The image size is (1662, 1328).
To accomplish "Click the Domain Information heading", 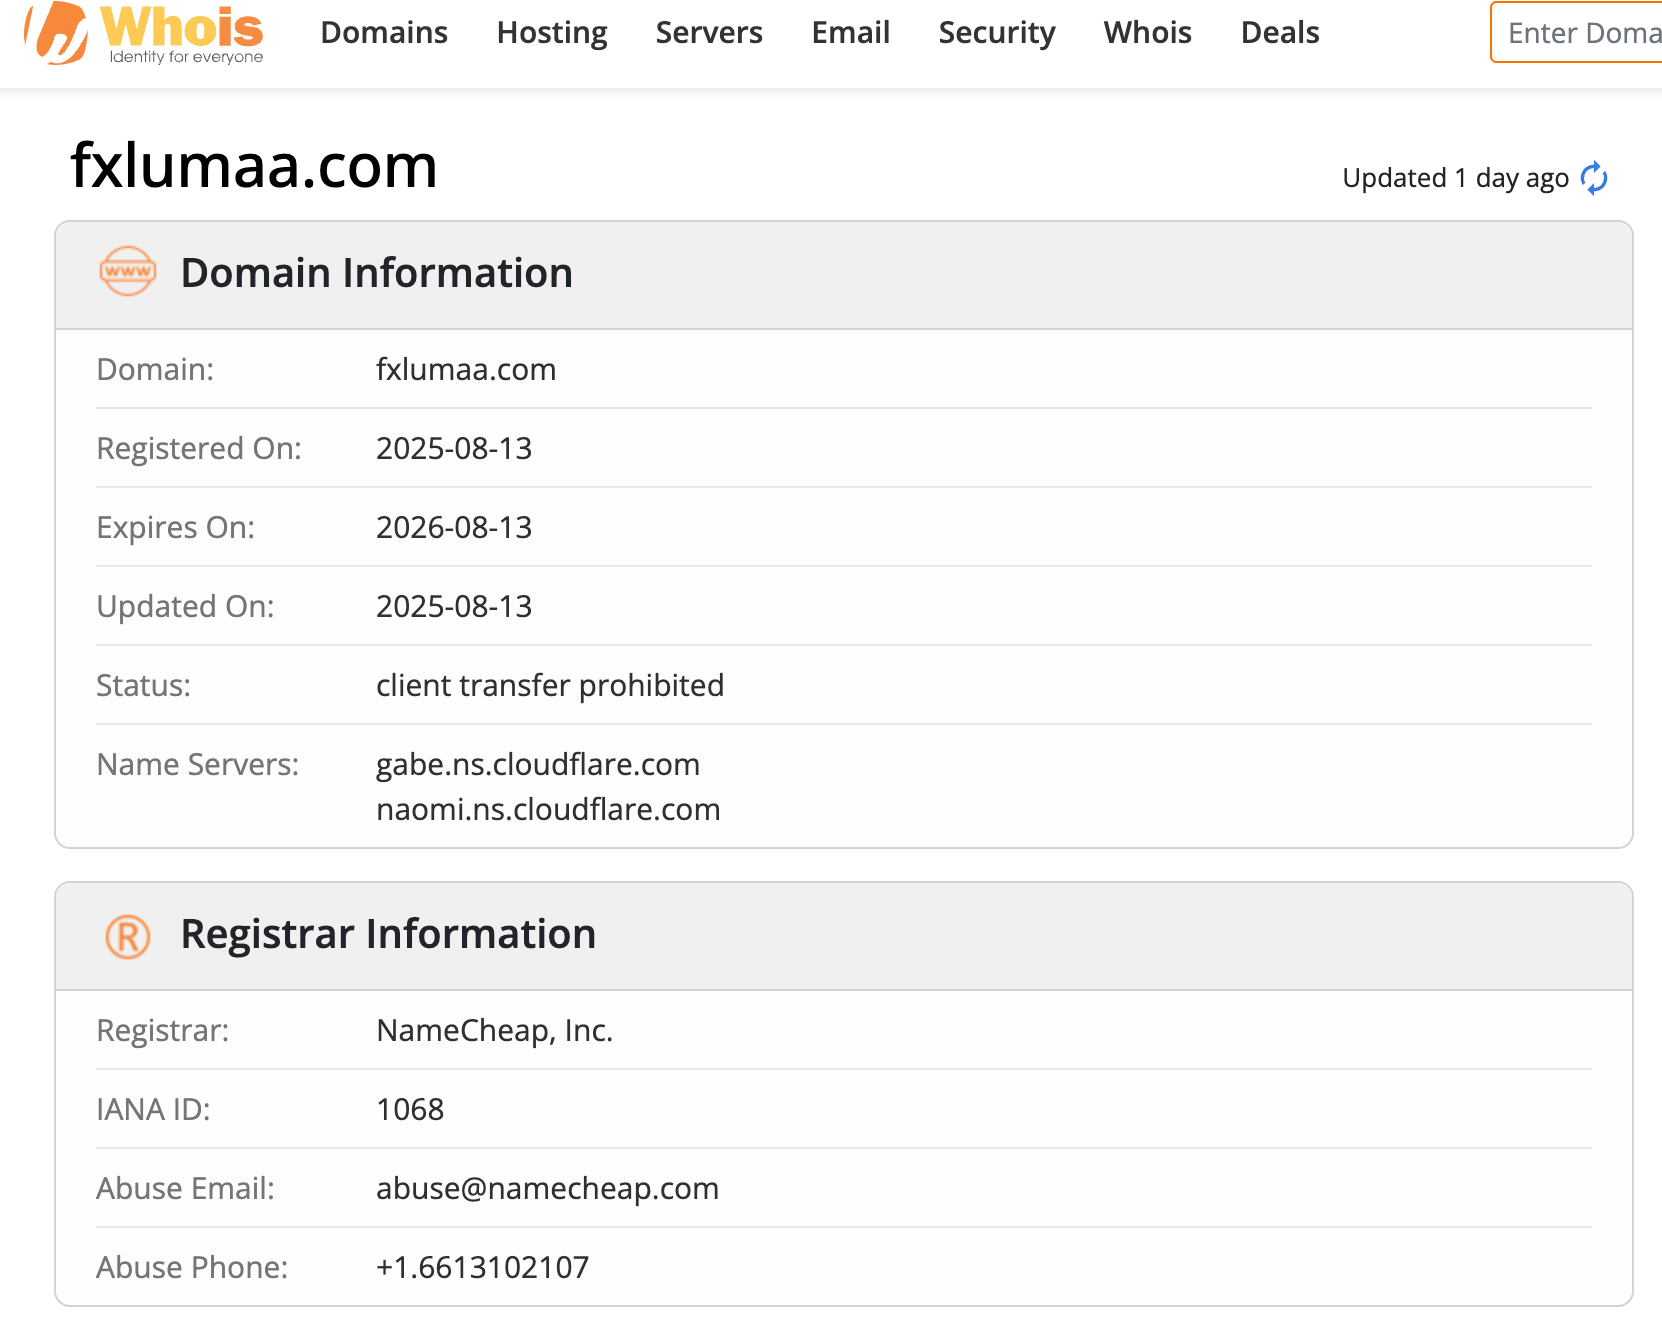I will click(x=377, y=273).
